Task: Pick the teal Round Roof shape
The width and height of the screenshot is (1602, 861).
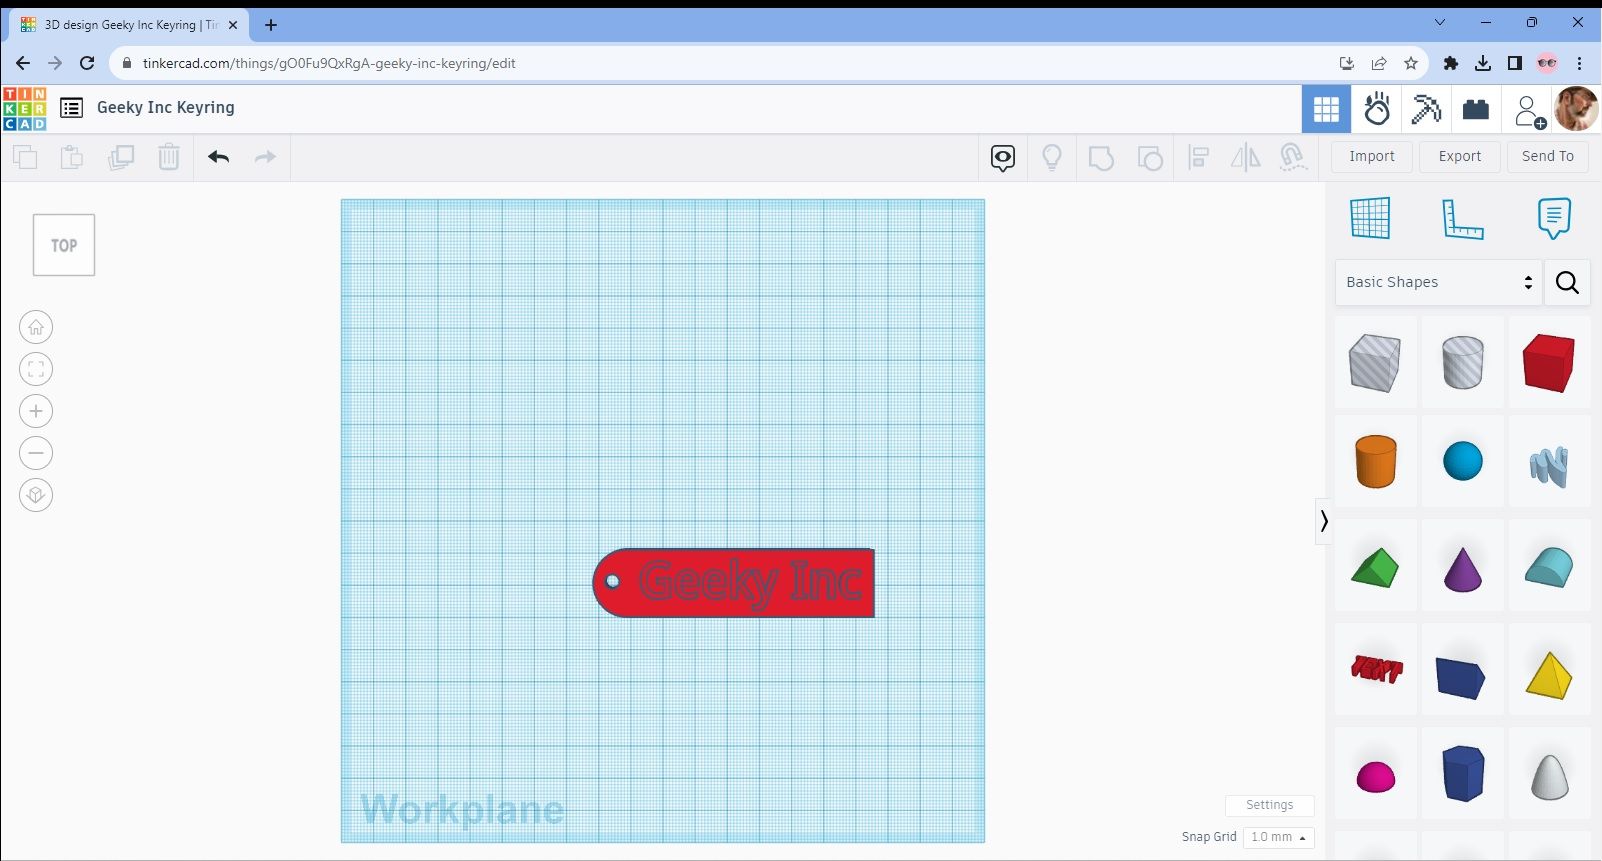Action: click(1549, 567)
